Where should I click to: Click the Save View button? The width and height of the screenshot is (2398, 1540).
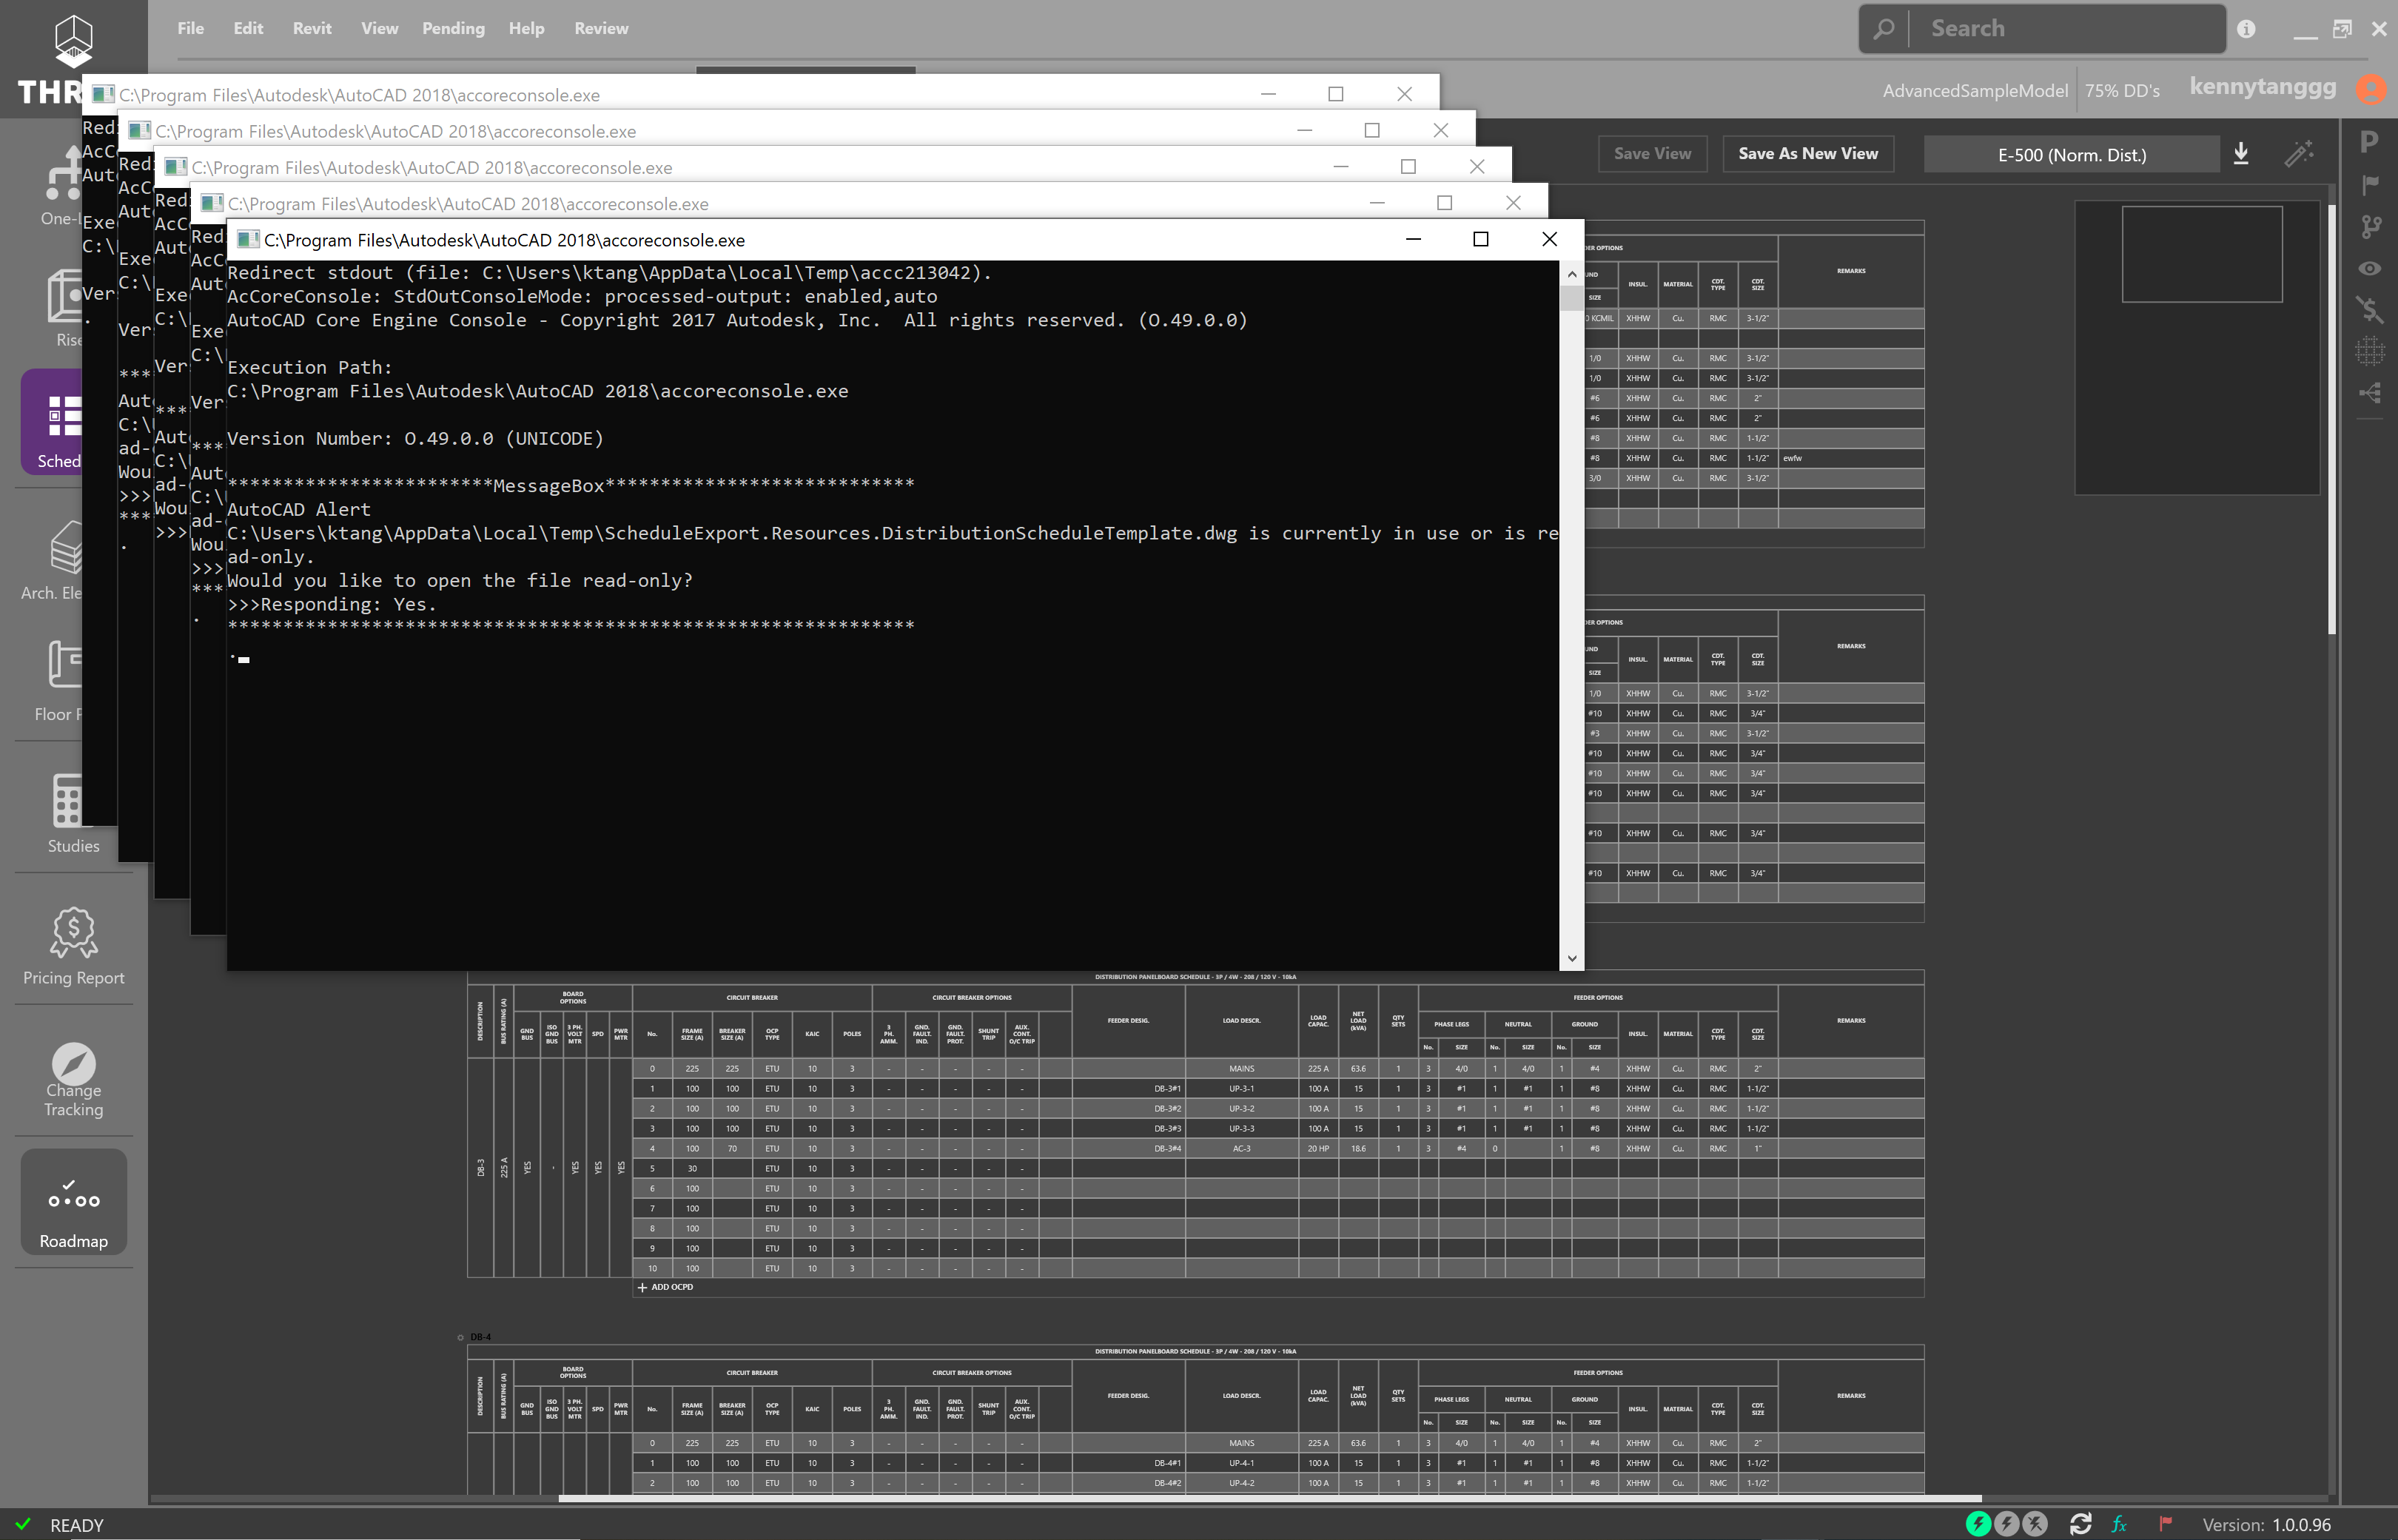pos(1652,153)
